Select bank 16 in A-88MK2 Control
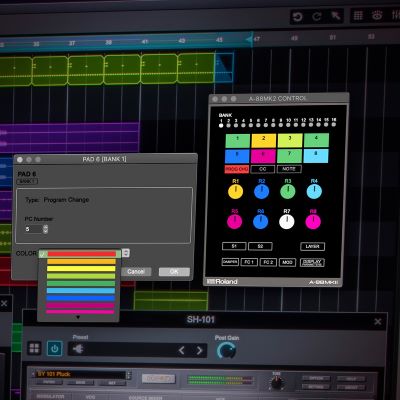The height and width of the screenshot is (400, 400). point(334,124)
